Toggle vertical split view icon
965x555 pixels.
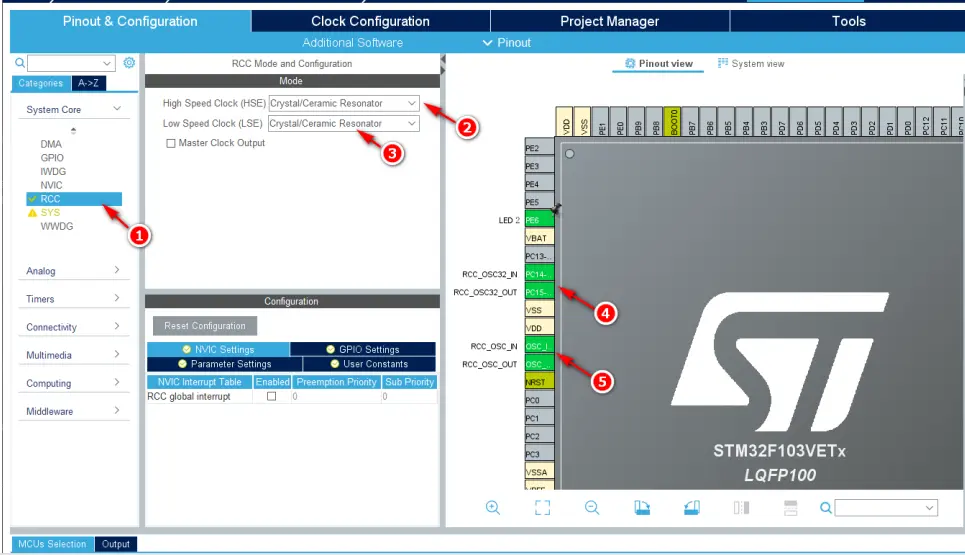point(741,508)
